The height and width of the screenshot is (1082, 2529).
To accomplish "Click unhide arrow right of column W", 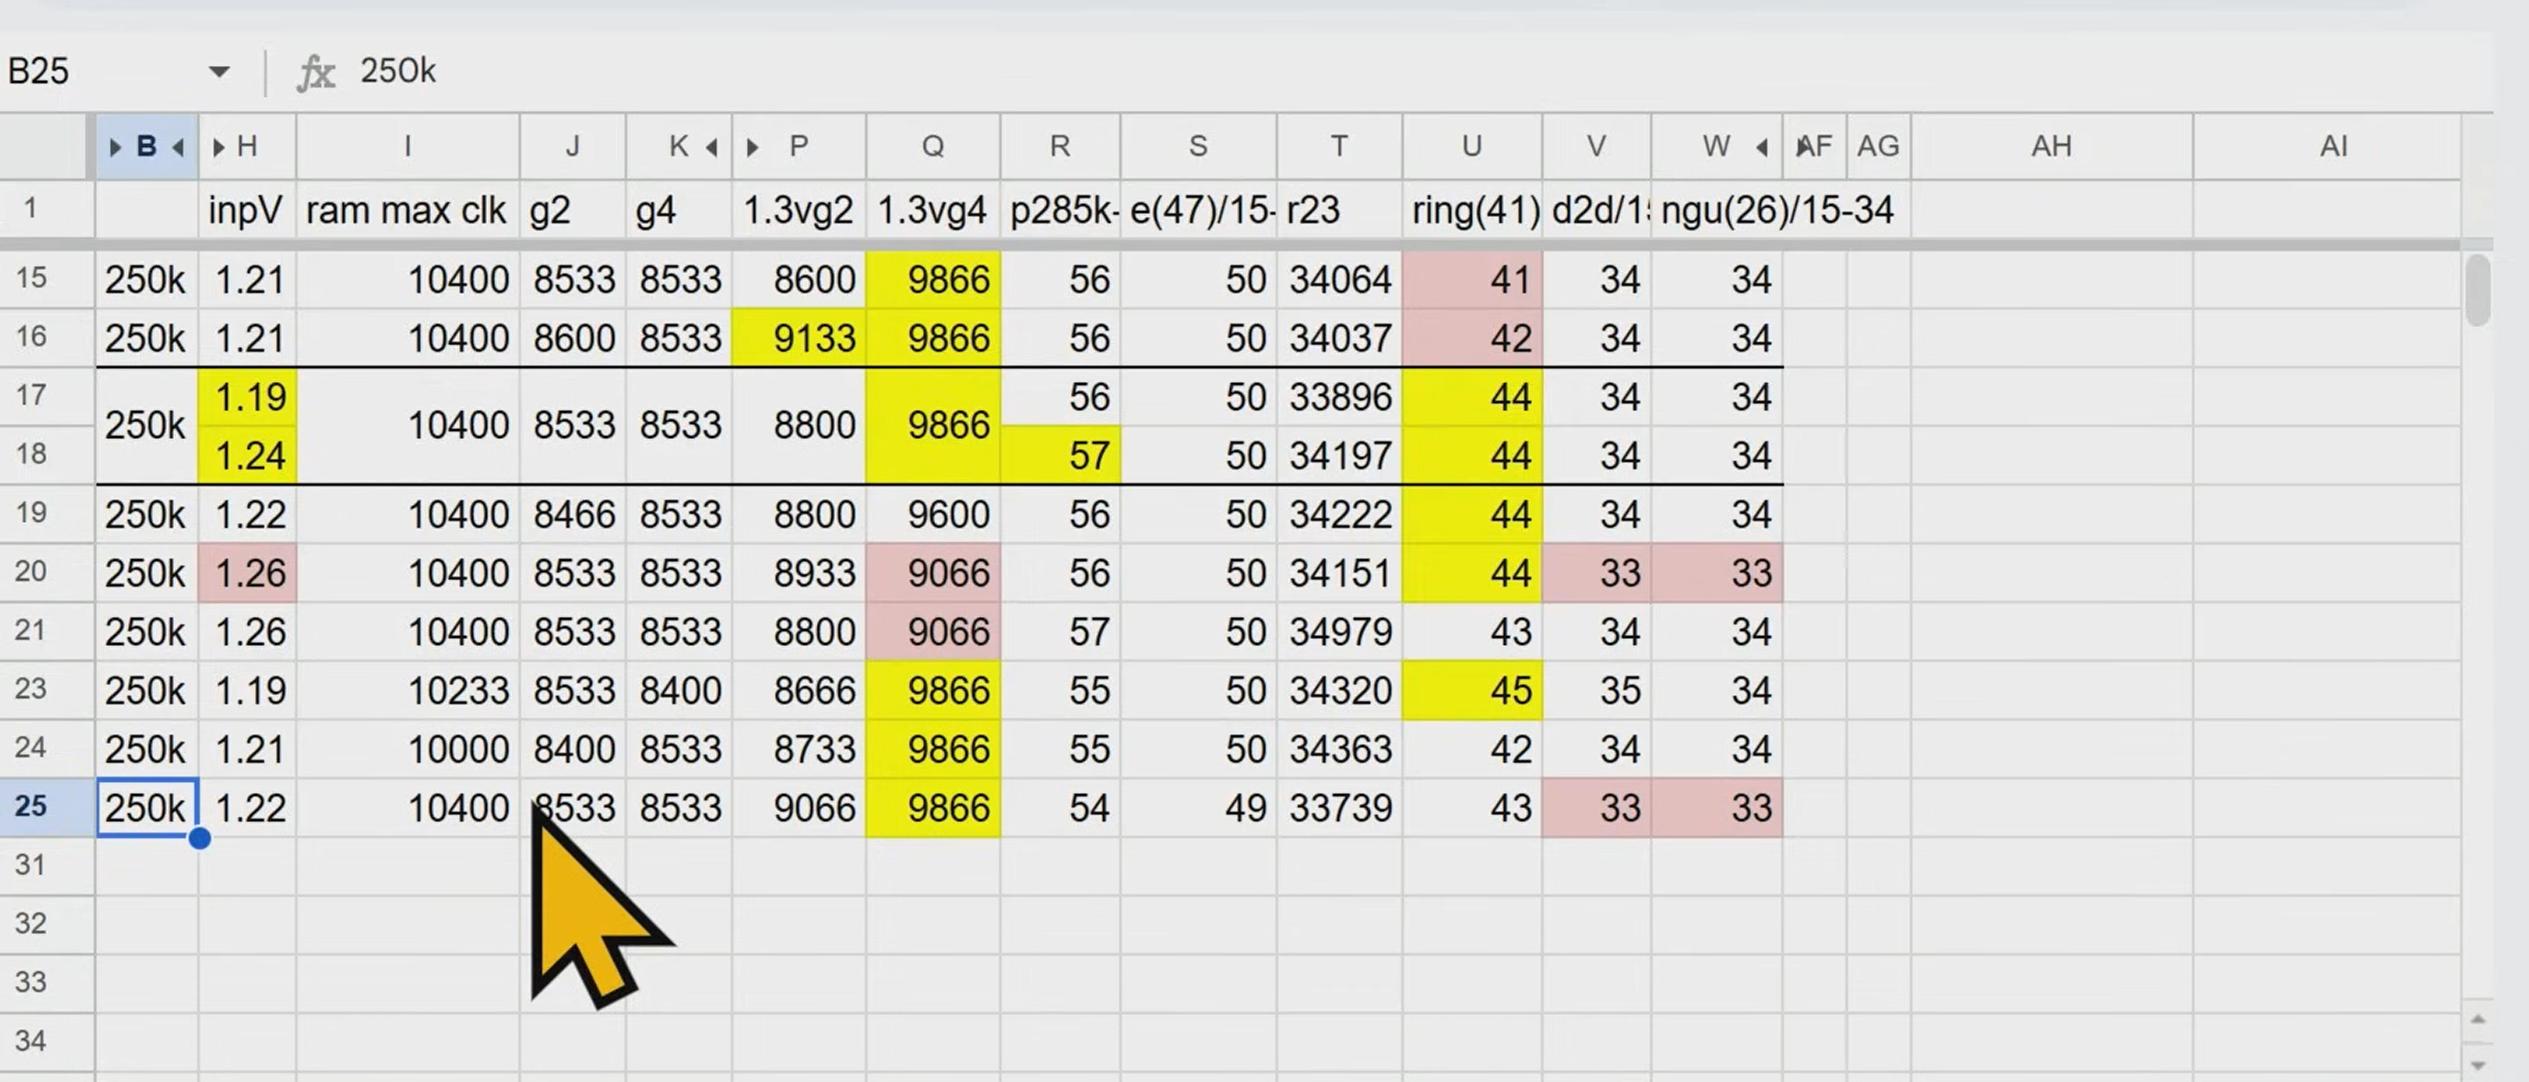I will tap(1762, 147).
